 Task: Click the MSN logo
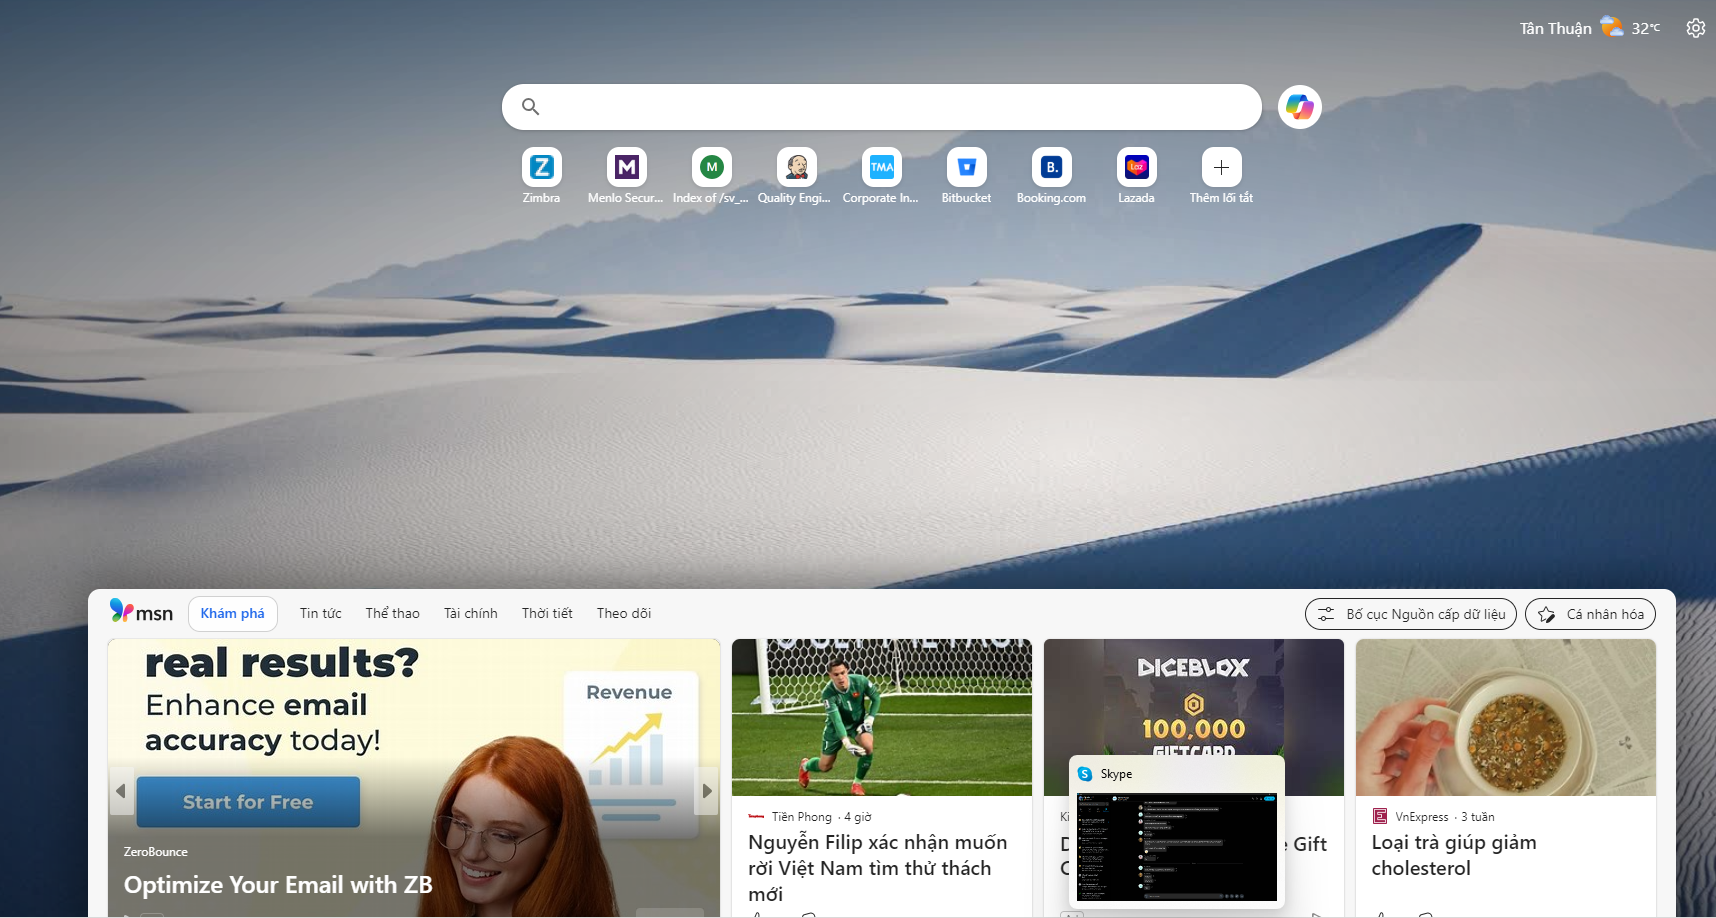(141, 612)
